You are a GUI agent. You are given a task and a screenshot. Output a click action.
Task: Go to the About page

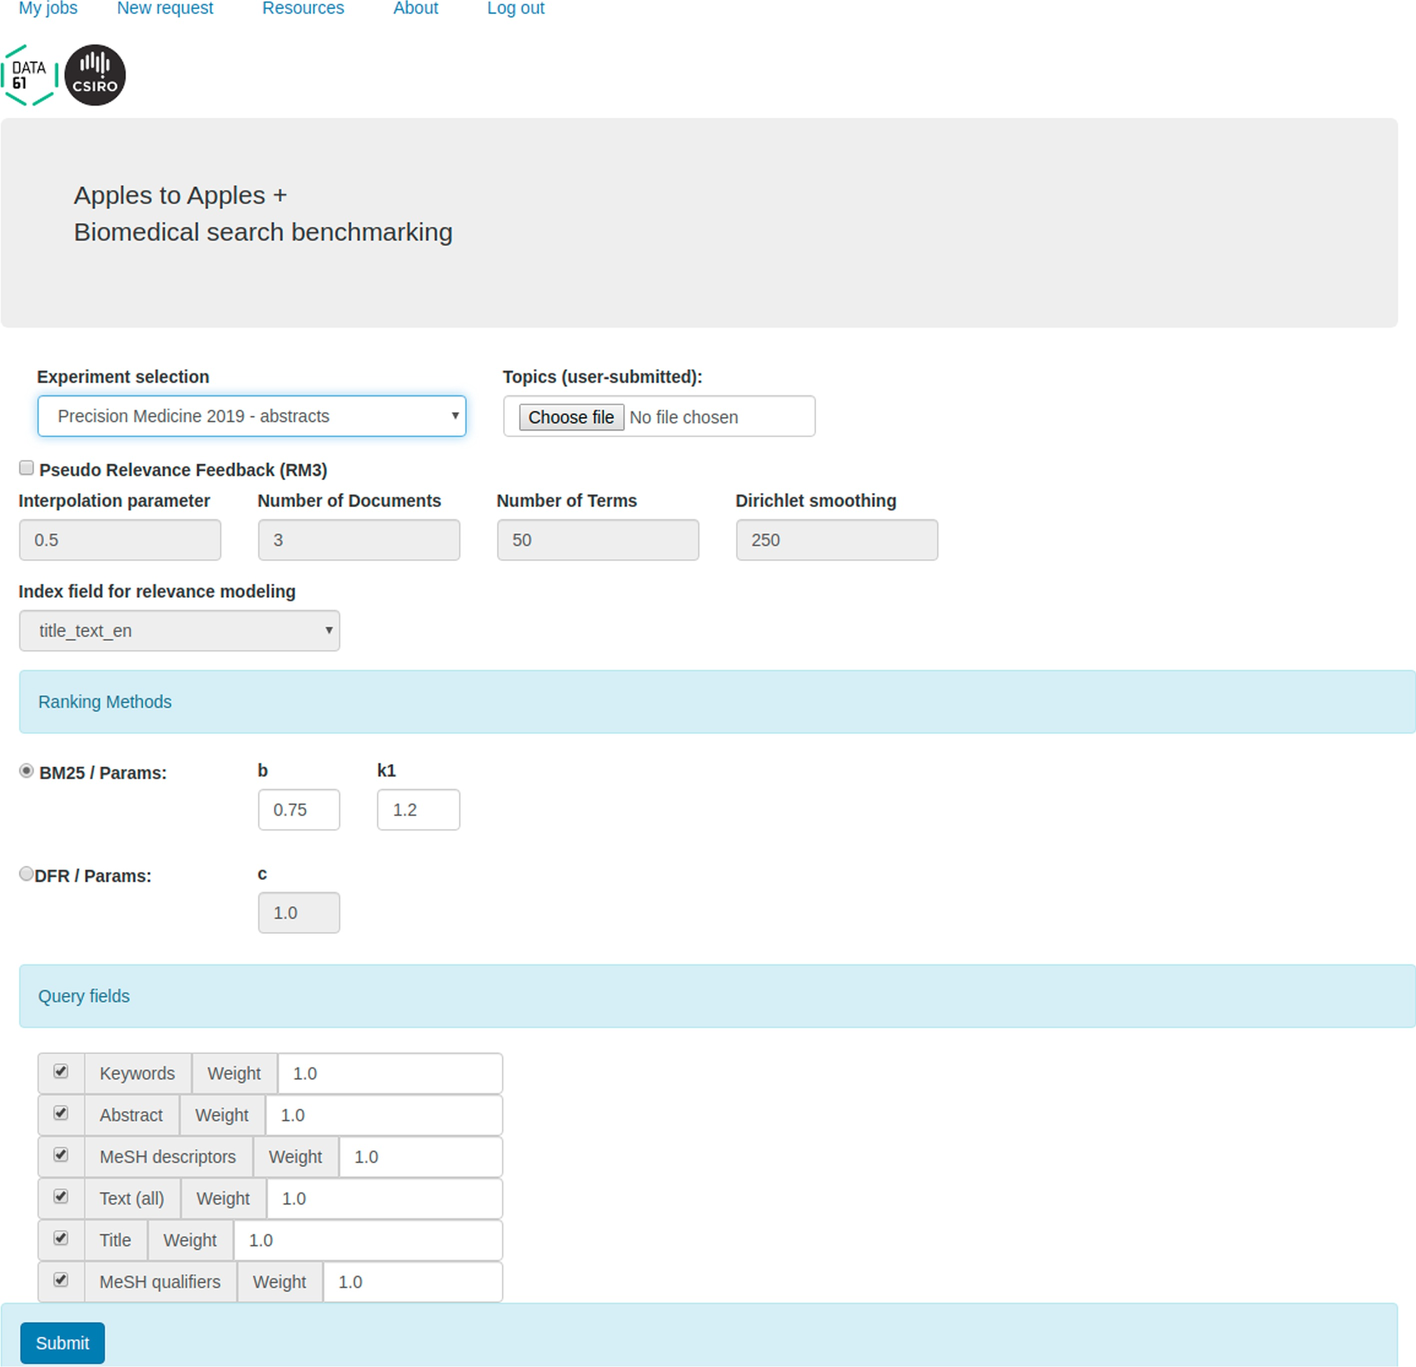(416, 8)
